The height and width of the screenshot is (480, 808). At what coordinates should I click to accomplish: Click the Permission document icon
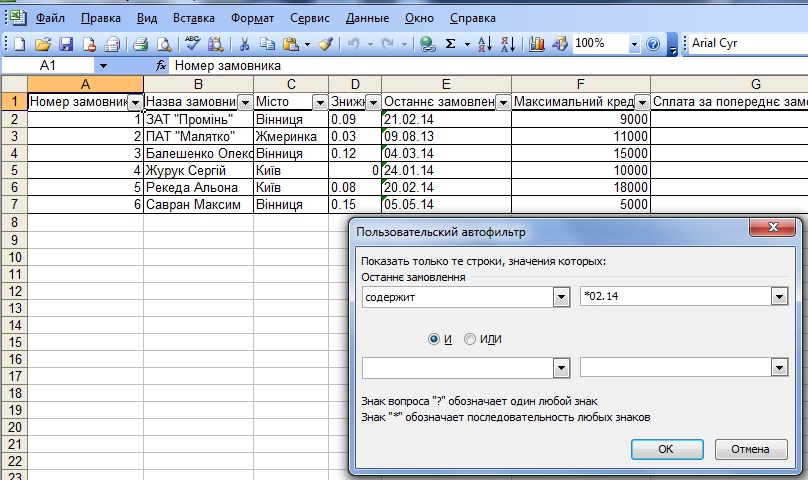89,44
